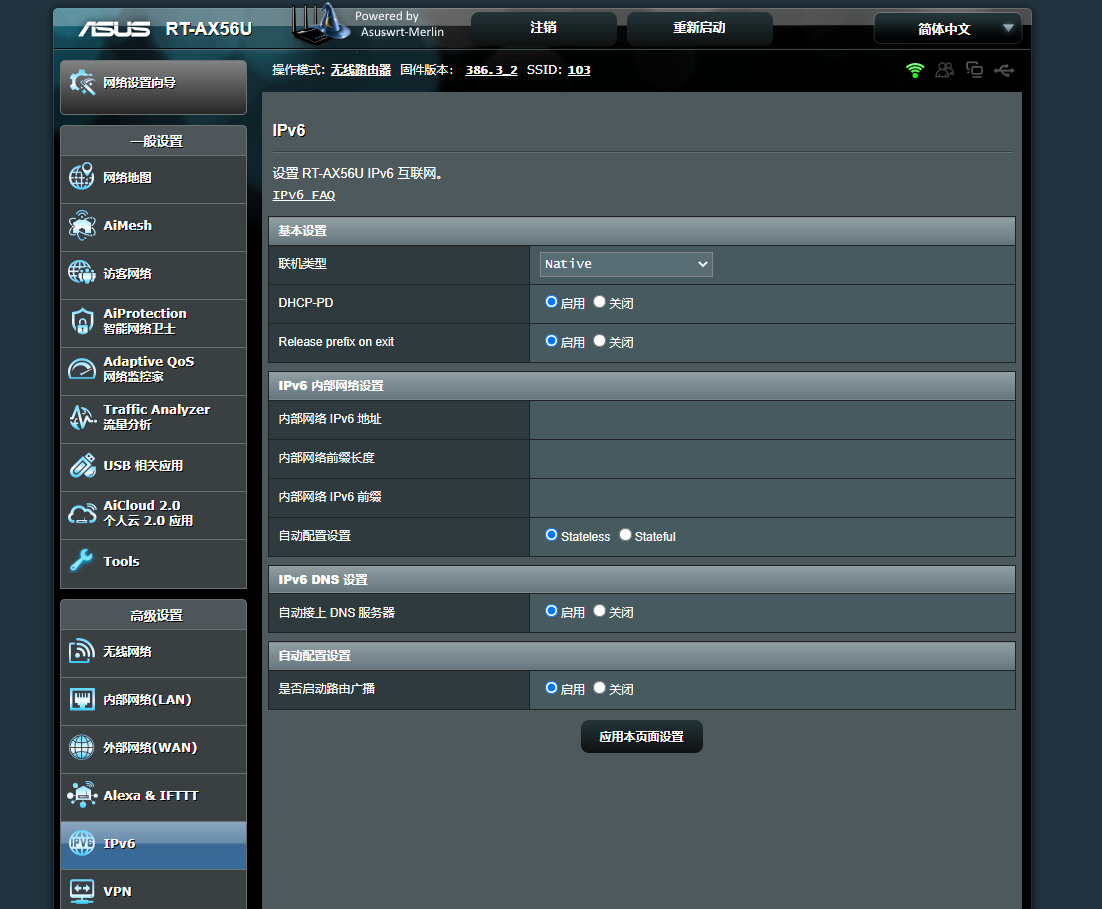Click the 应用本页面设置 button
The image size is (1102, 909).
point(641,737)
